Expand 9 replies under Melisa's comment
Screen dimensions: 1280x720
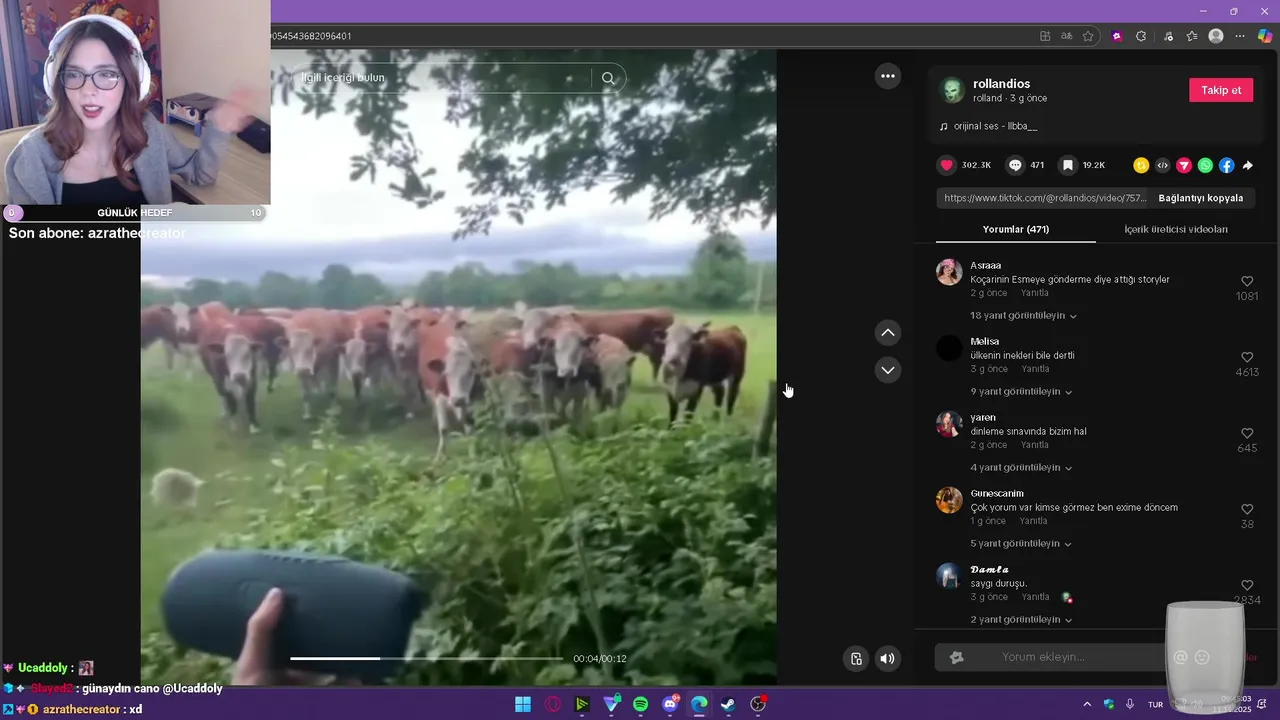(1021, 392)
